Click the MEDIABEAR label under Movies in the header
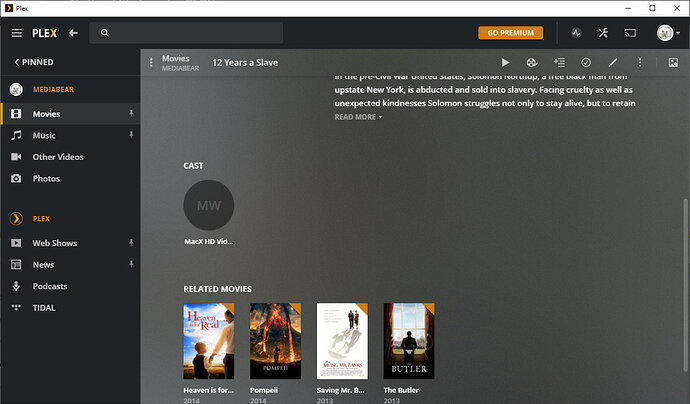 coord(180,68)
